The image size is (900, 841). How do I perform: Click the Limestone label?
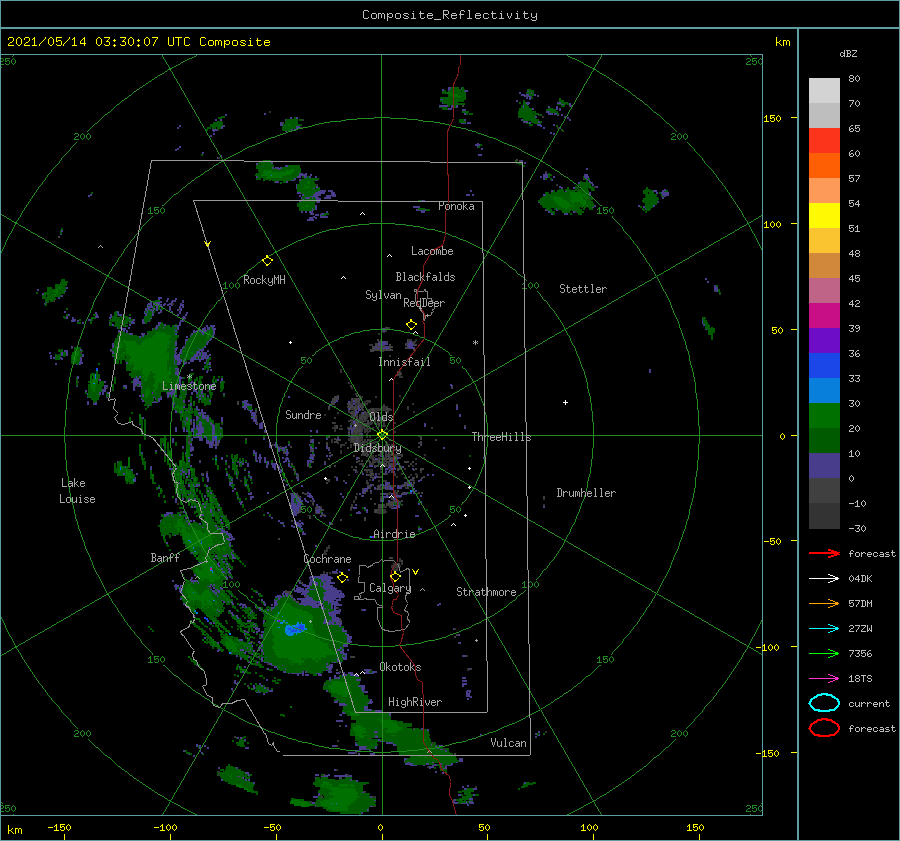point(189,386)
